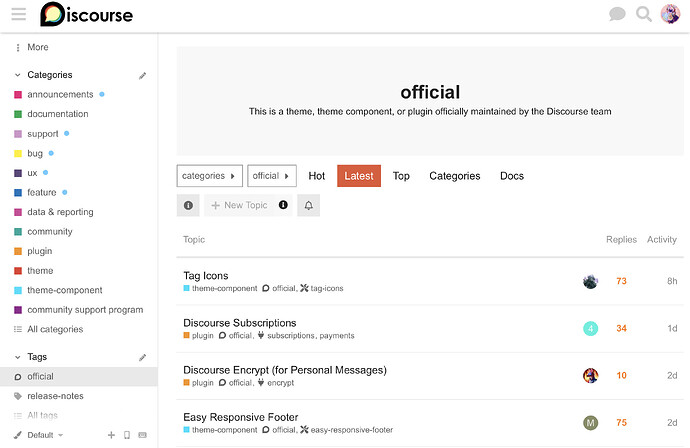Screen dimensions: 690x448
Task: Open the plugin category in sidebar
Action: [x=40, y=251]
